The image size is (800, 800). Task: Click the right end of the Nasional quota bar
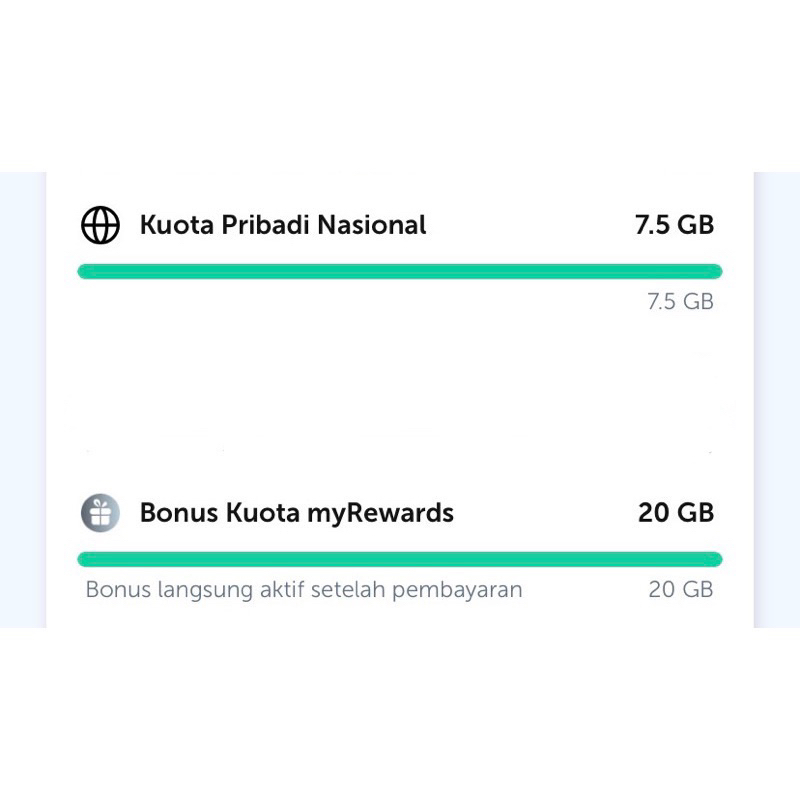tap(714, 271)
